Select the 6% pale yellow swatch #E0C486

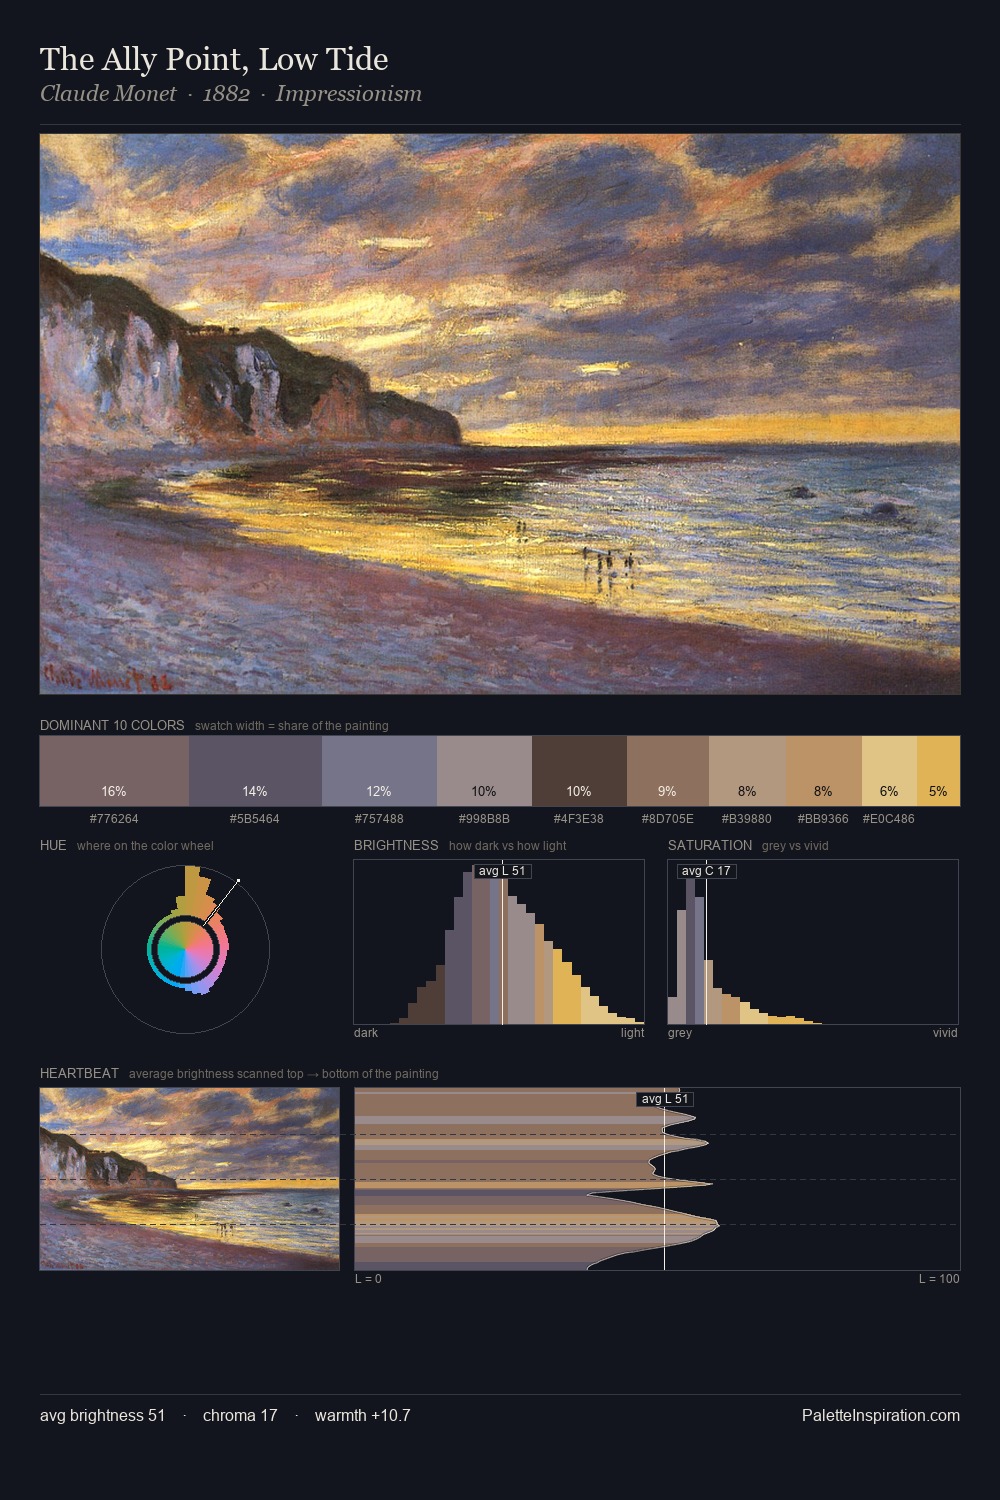889,771
